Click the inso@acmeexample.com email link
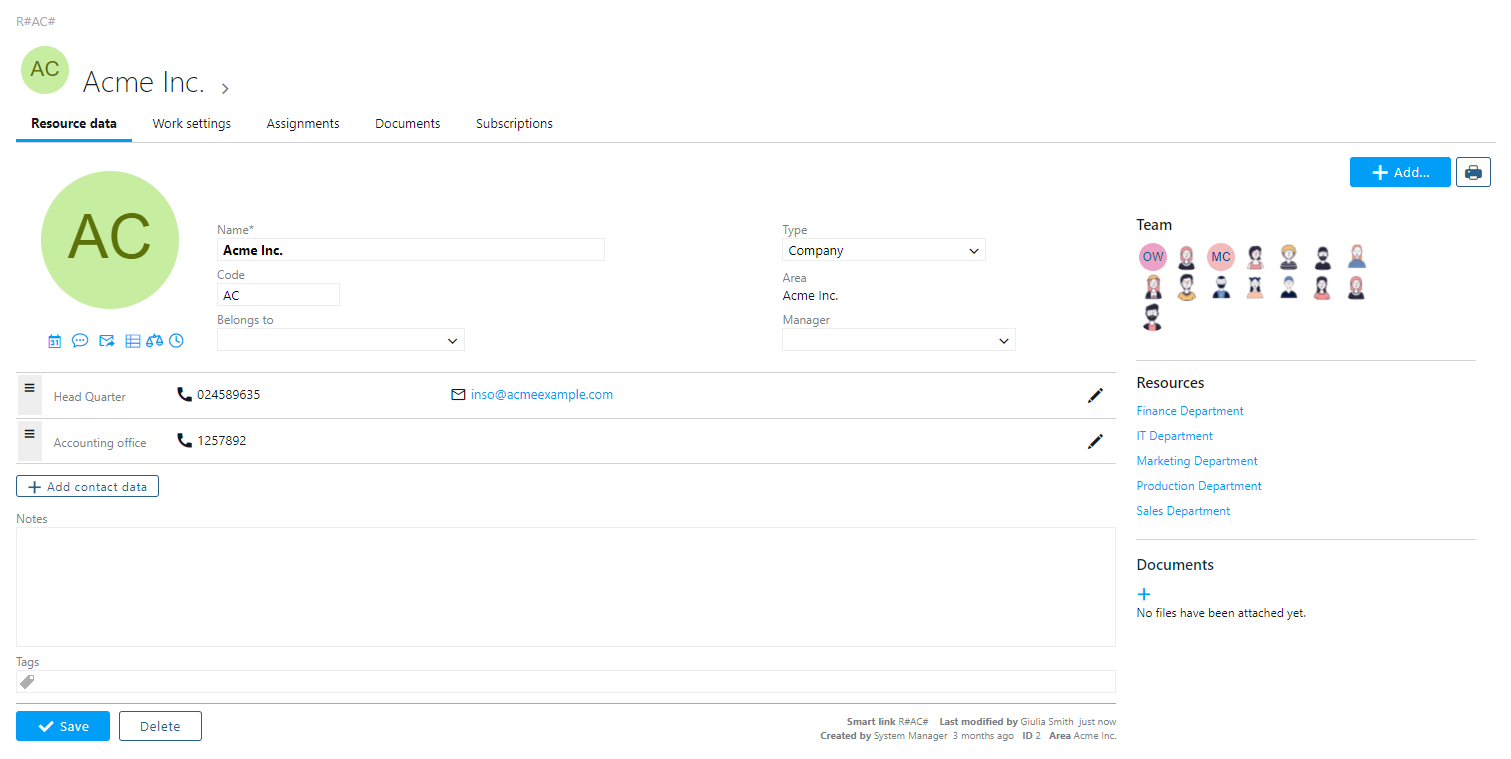 click(x=541, y=395)
